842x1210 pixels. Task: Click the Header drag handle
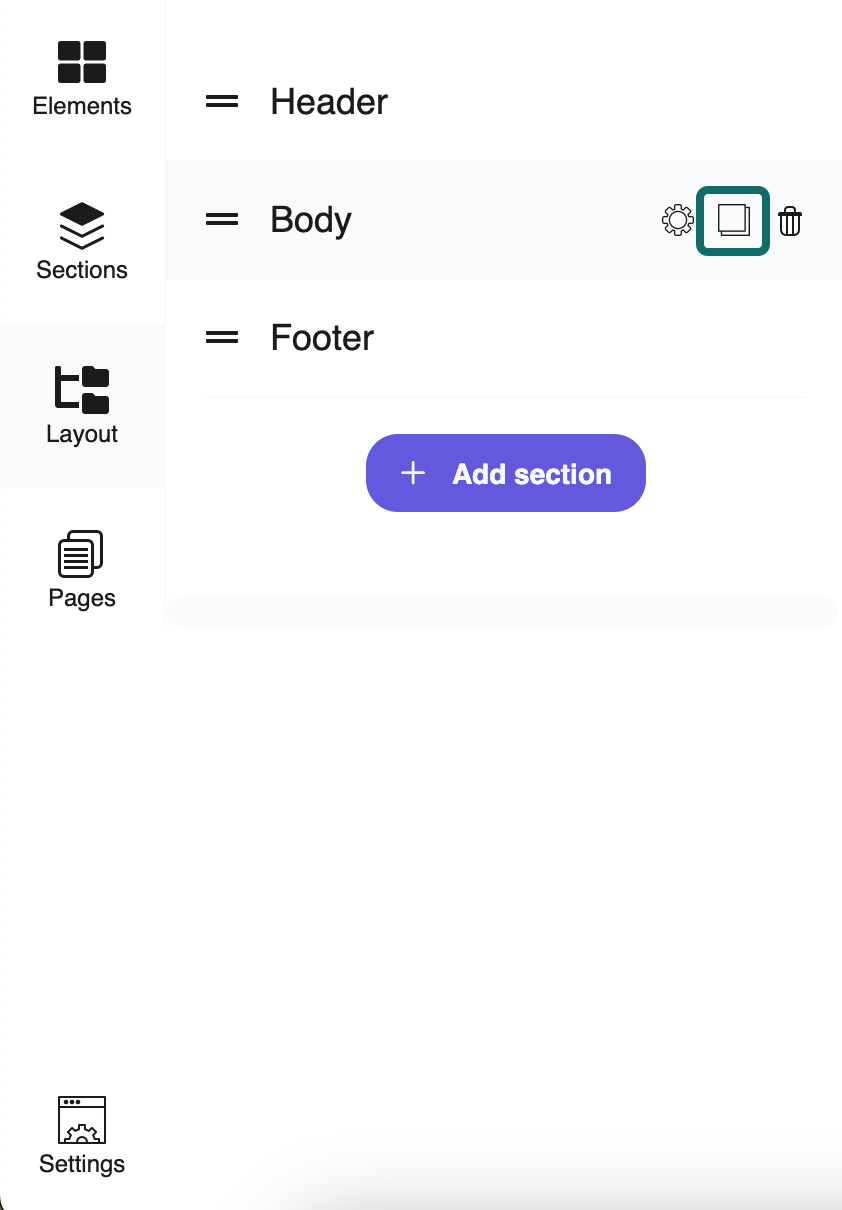tap(222, 102)
